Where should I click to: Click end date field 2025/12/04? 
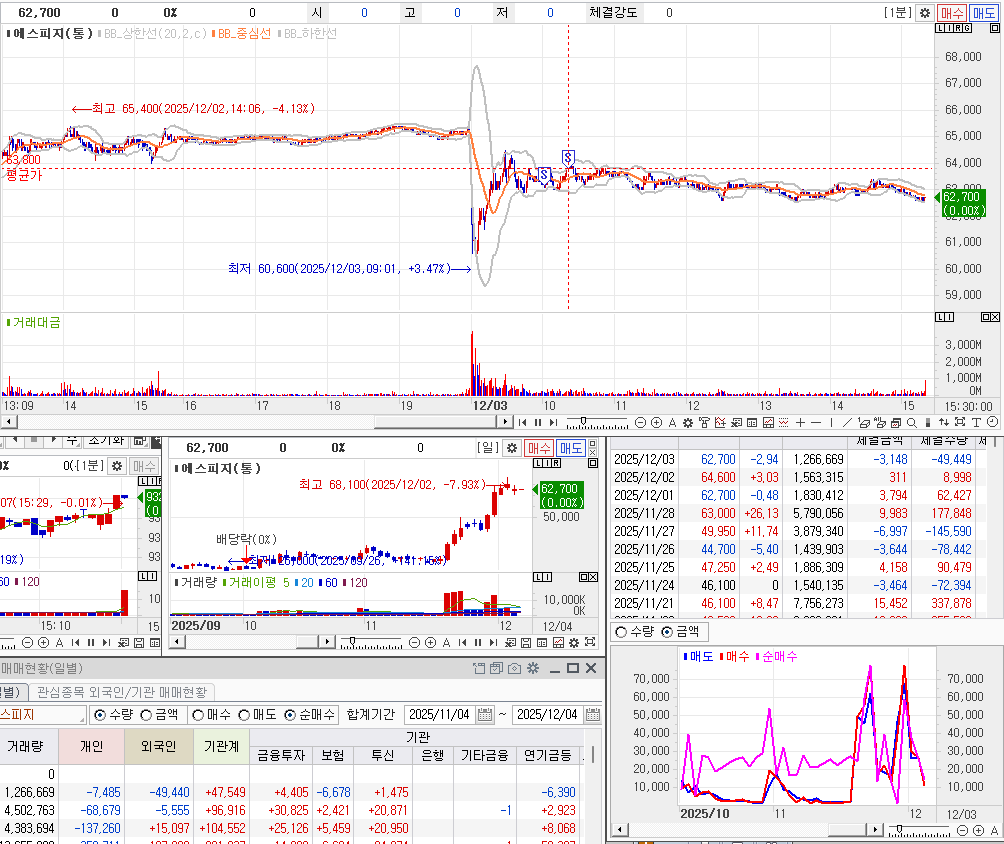(549, 715)
